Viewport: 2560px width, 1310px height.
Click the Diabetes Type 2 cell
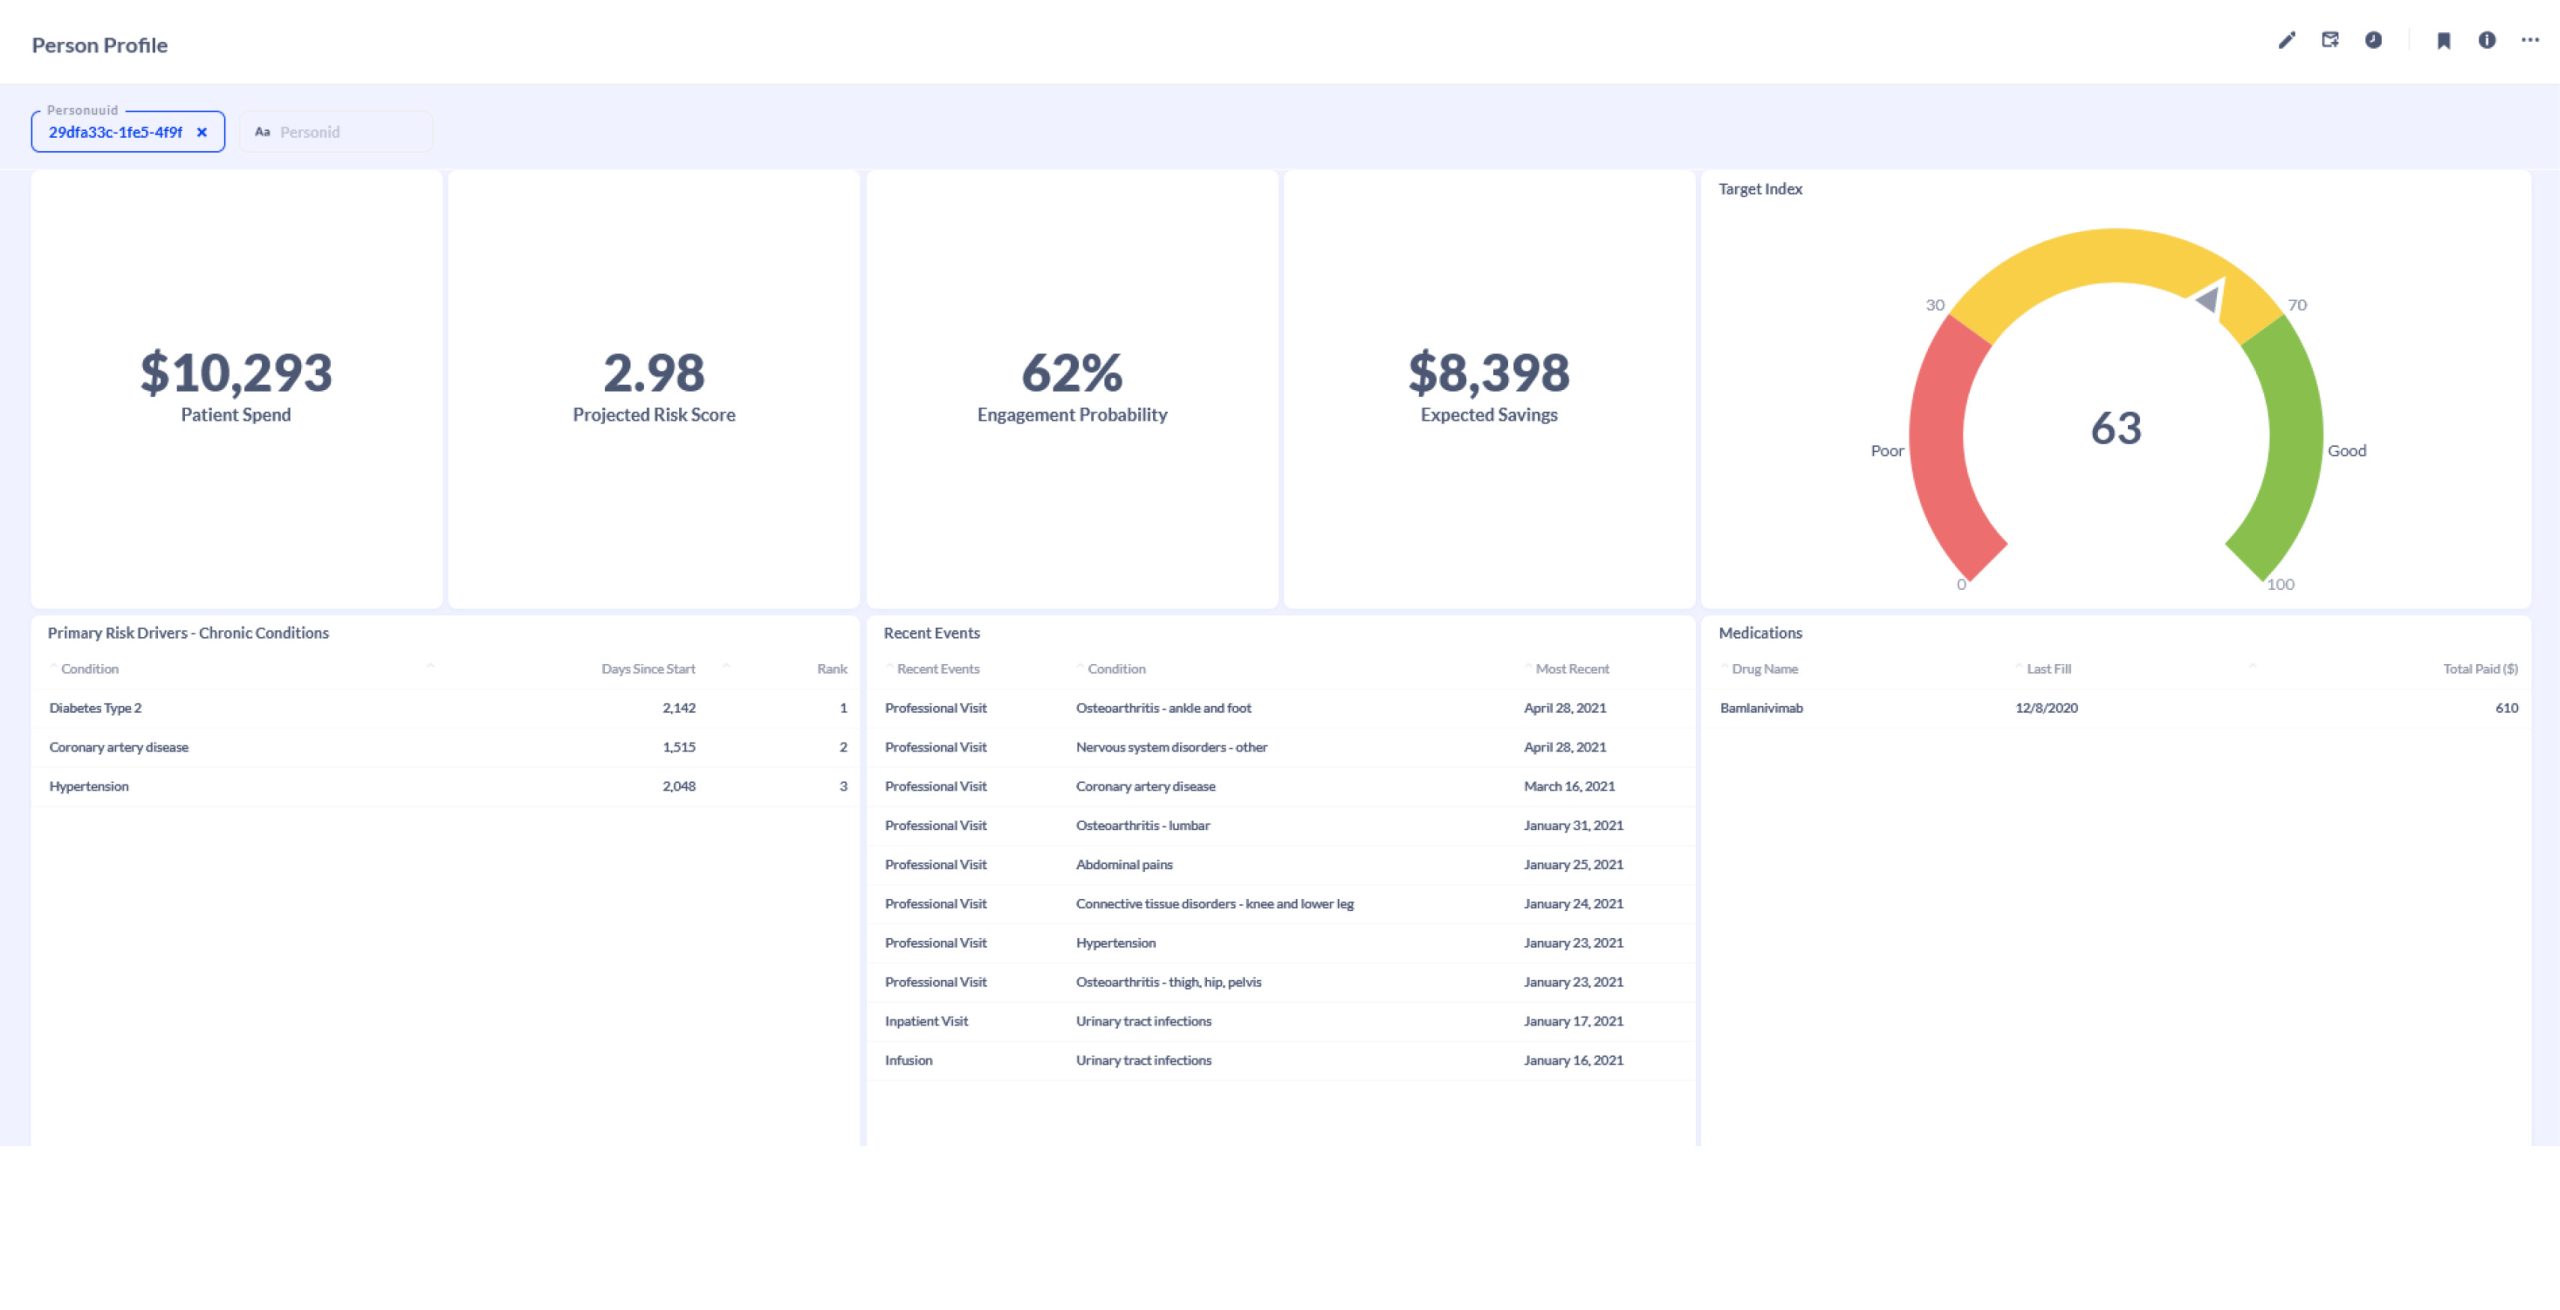click(96, 708)
